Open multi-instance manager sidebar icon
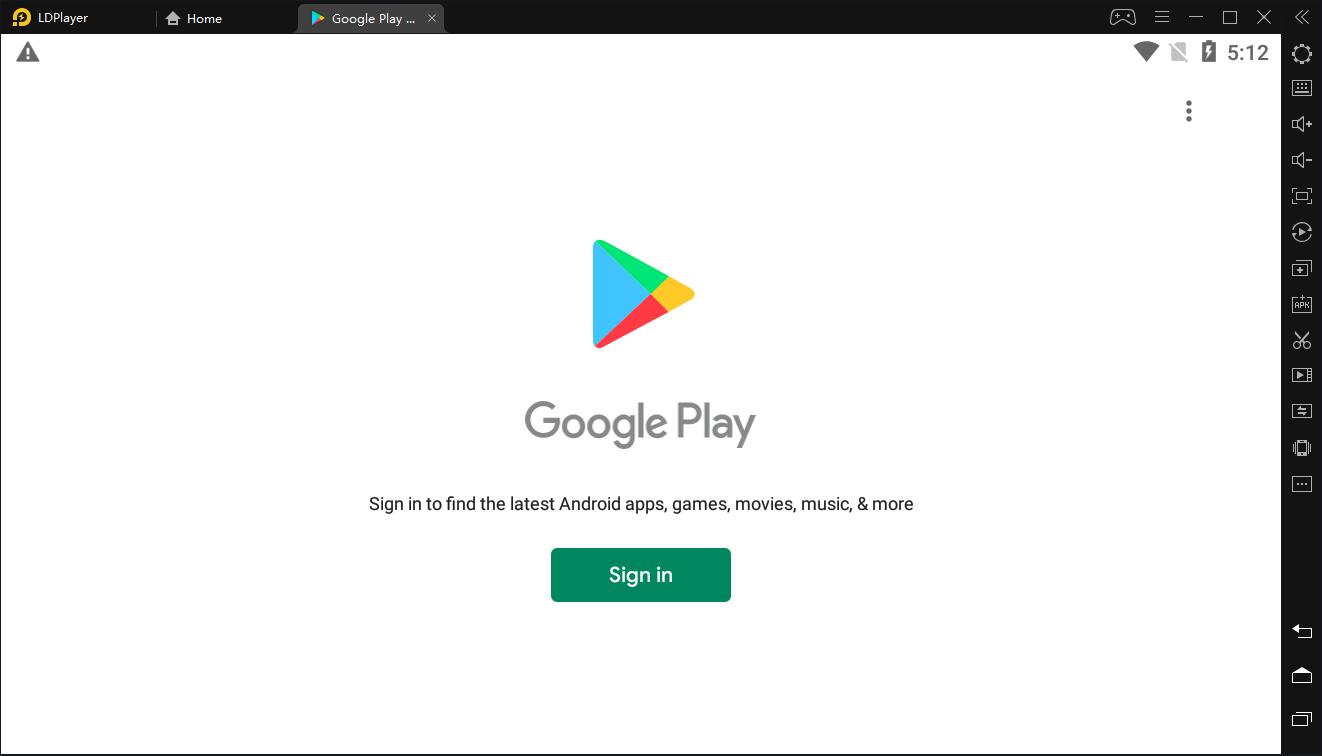 1301,268
